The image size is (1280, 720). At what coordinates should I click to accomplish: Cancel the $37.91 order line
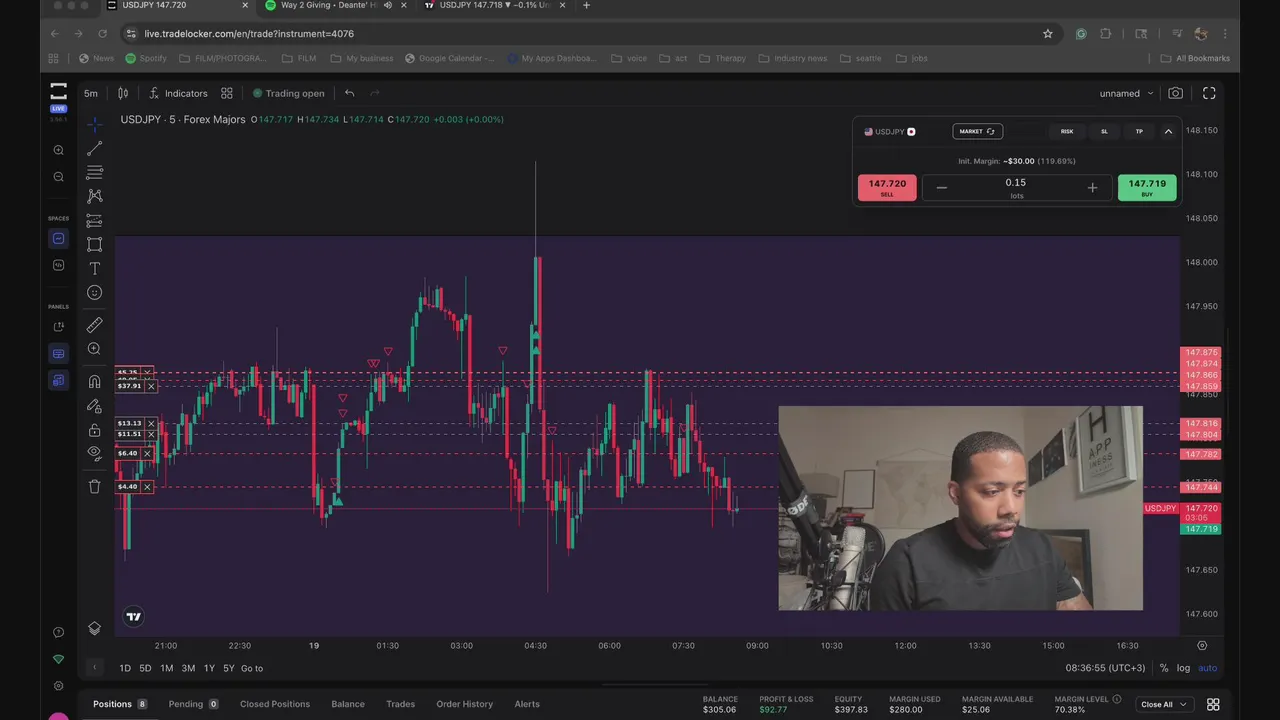[151, 386]
